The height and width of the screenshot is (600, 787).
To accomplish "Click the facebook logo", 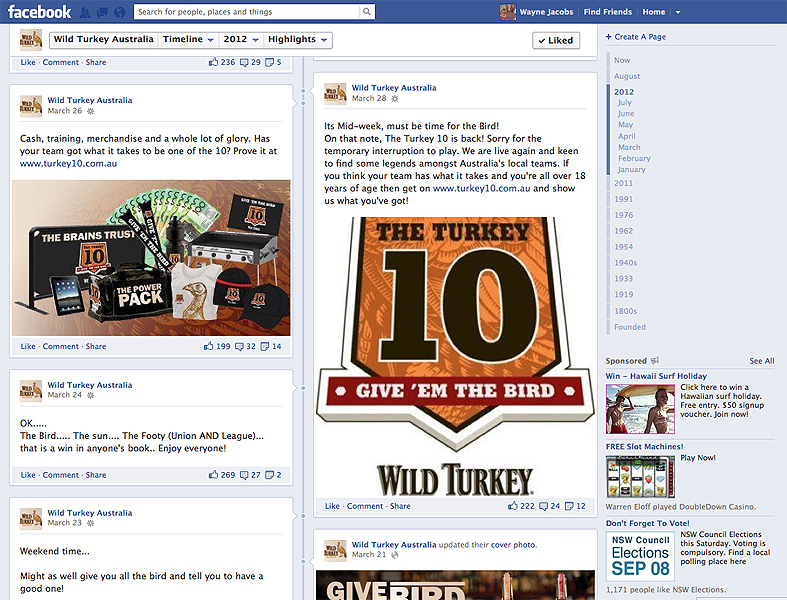I will tap(40, 12).
